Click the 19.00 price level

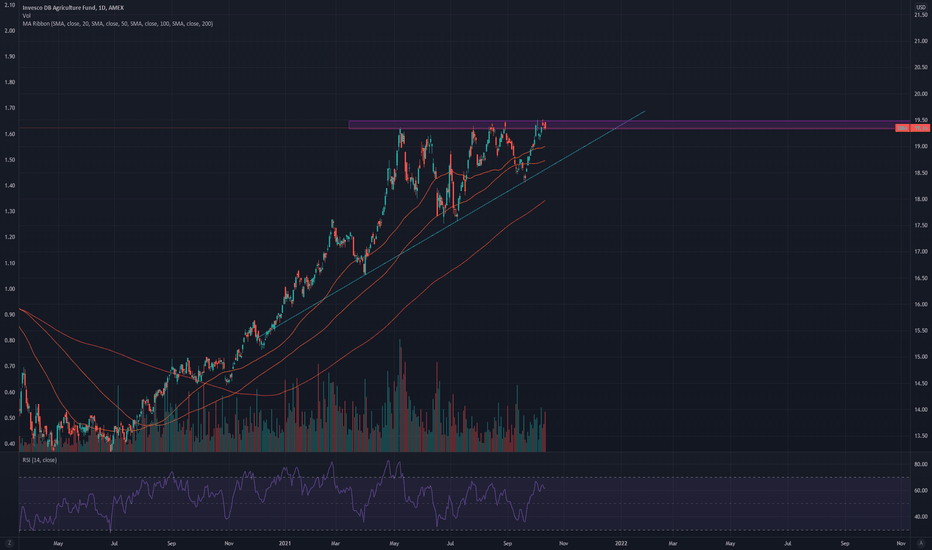(921, 146)
